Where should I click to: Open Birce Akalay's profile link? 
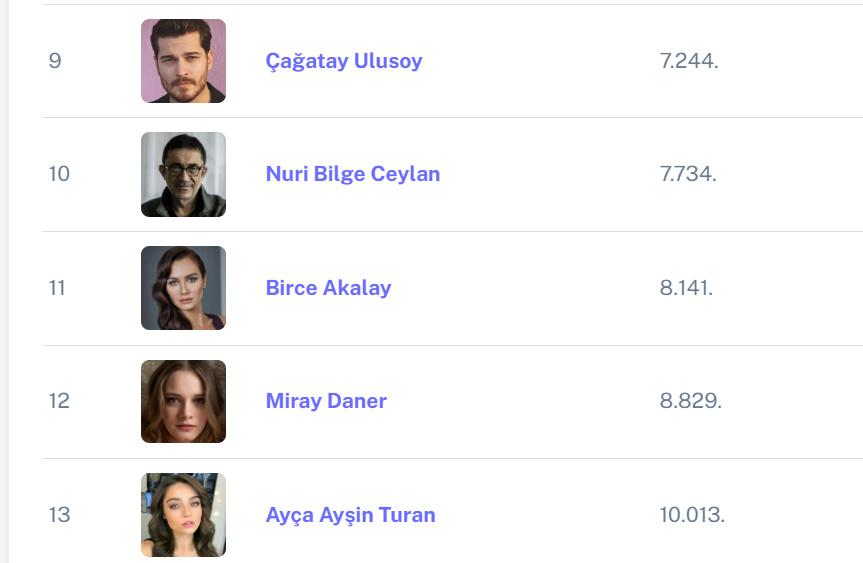pyautogui.click(x=328, y=288)
